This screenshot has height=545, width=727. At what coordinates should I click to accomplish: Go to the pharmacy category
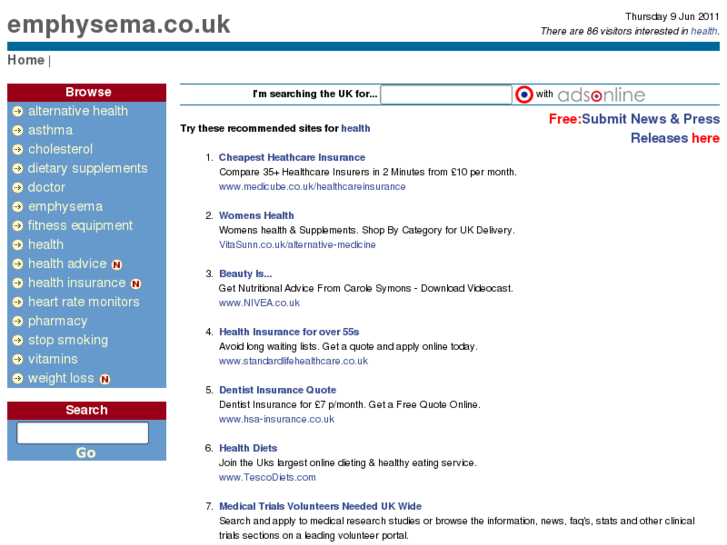click(57, 321)
